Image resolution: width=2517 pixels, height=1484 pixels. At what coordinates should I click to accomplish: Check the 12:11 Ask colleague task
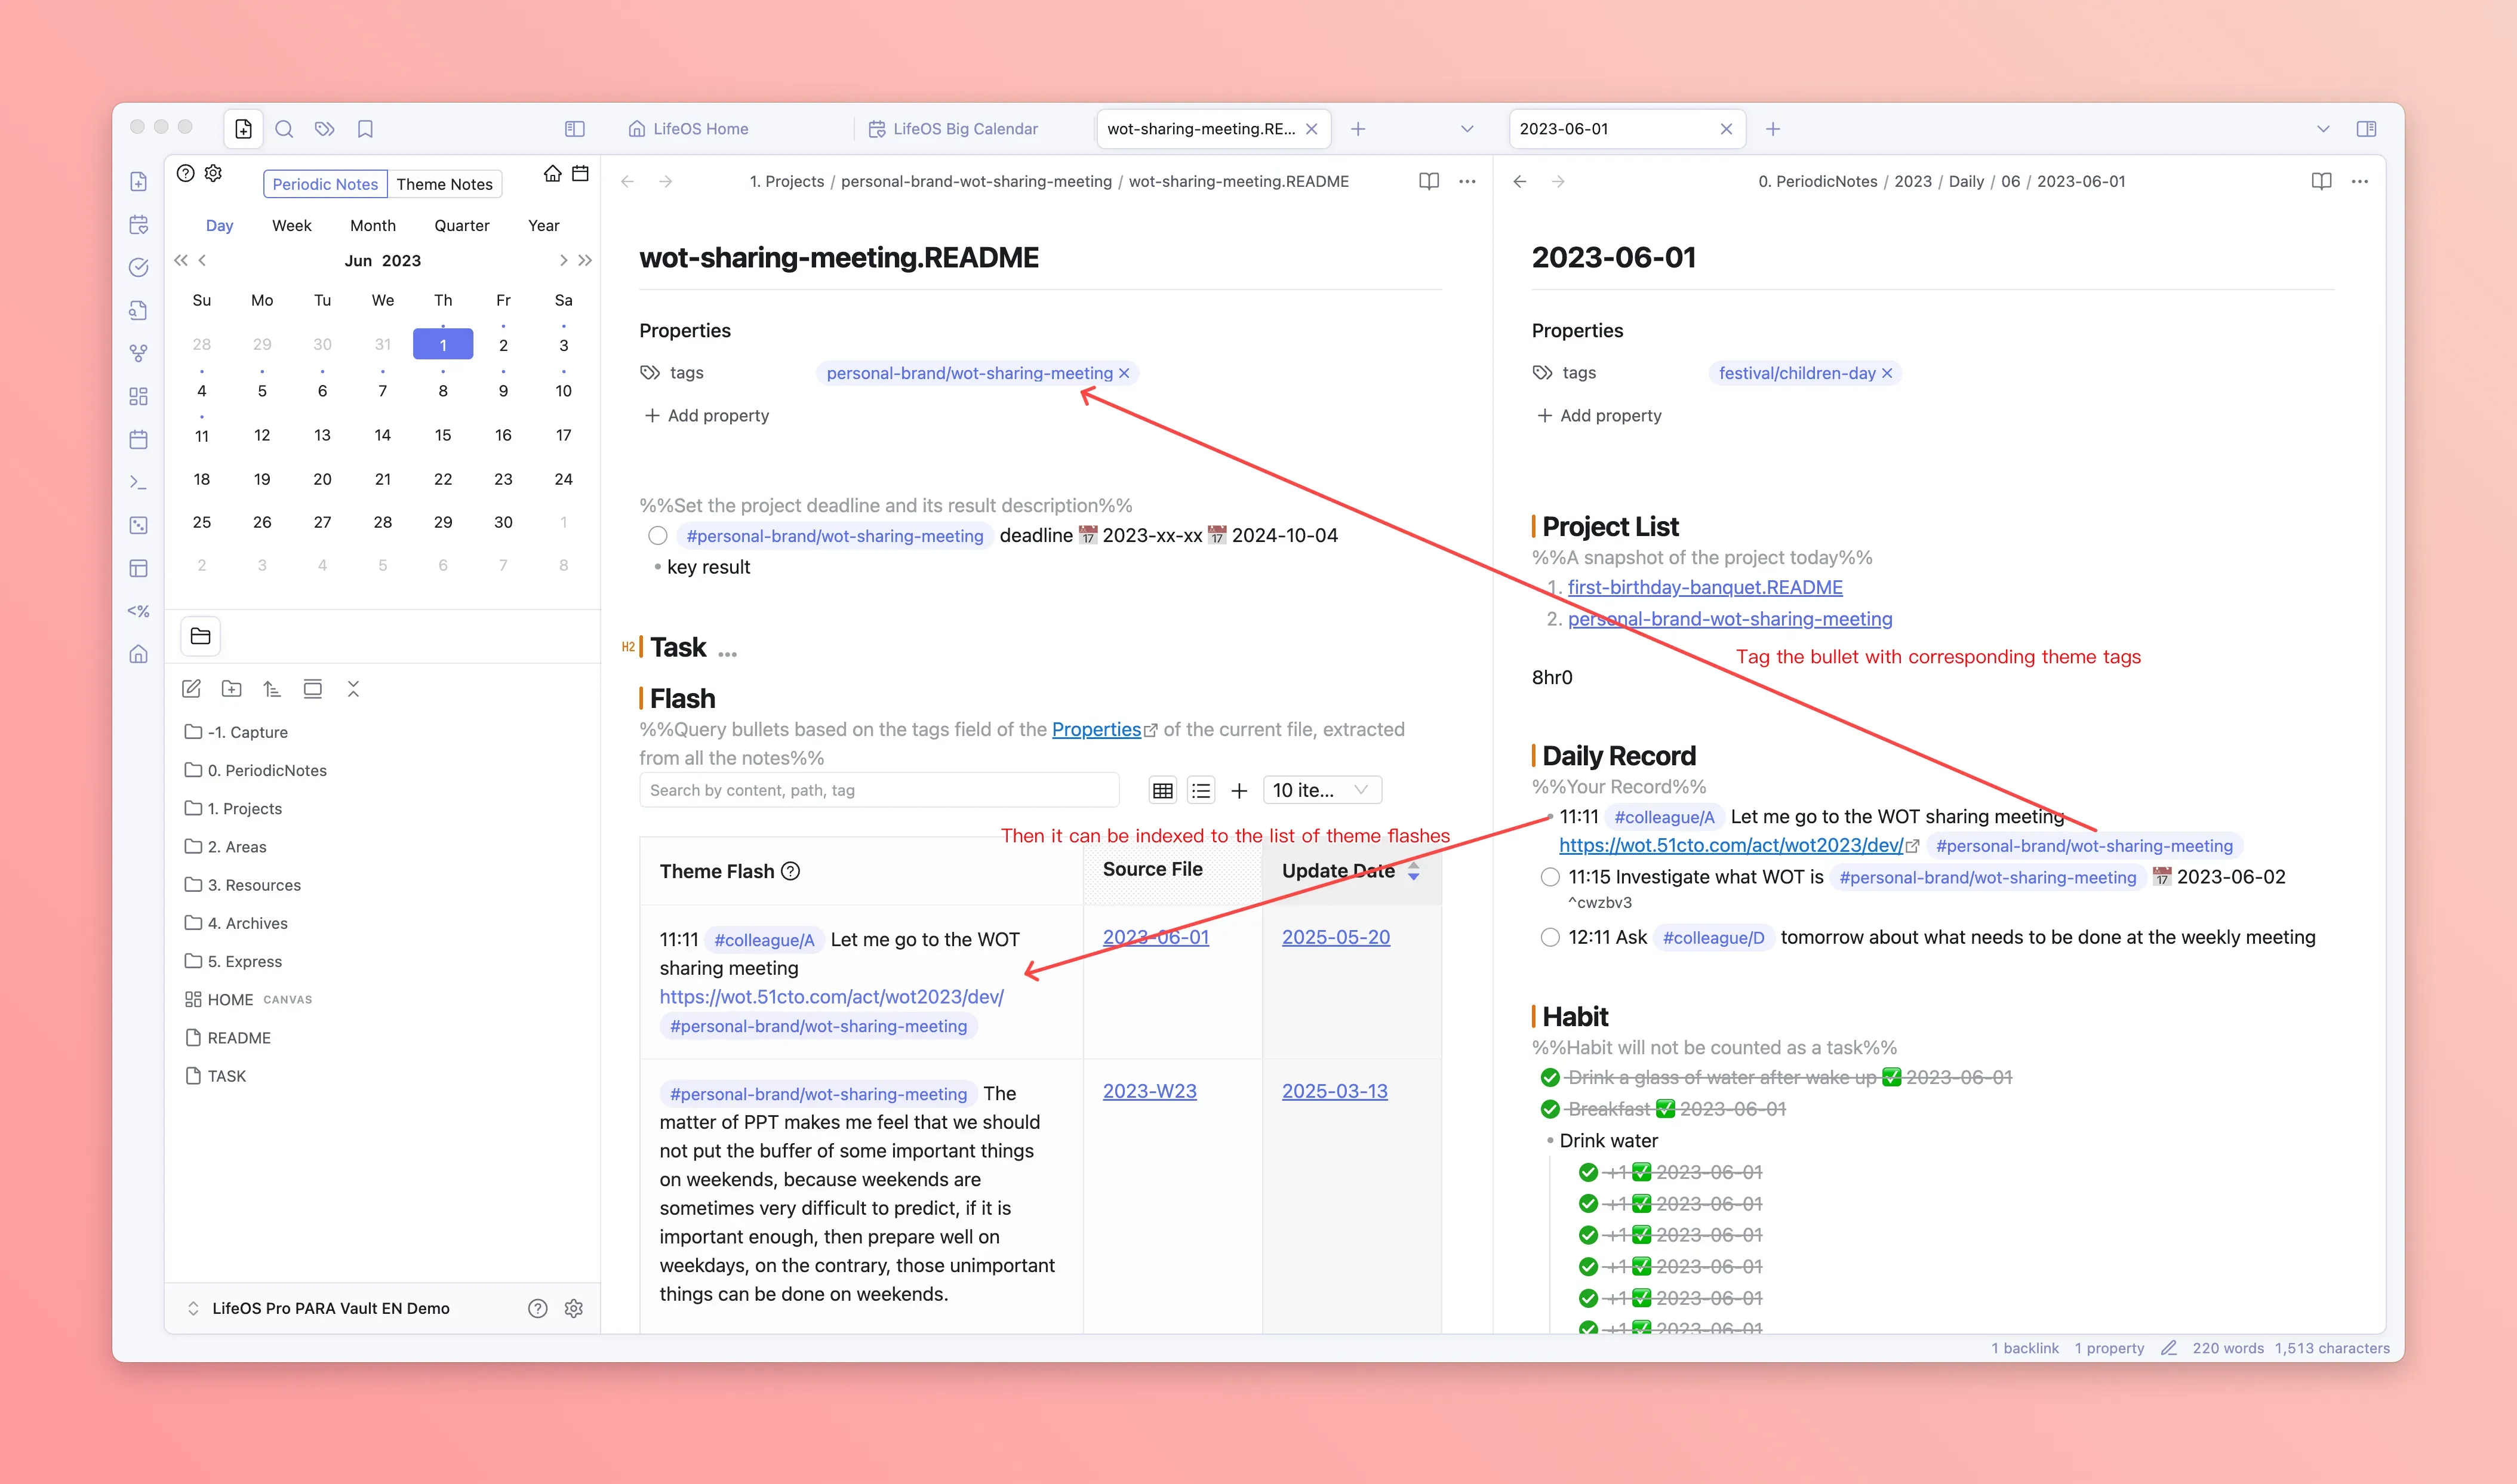(1550, 938)
